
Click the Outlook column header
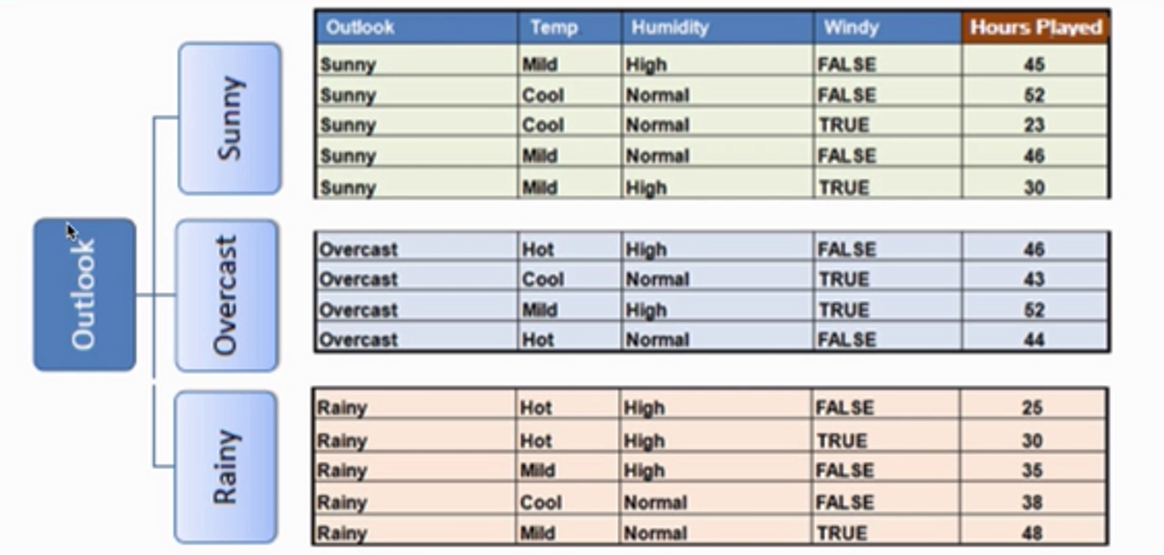tap(360, 27)
